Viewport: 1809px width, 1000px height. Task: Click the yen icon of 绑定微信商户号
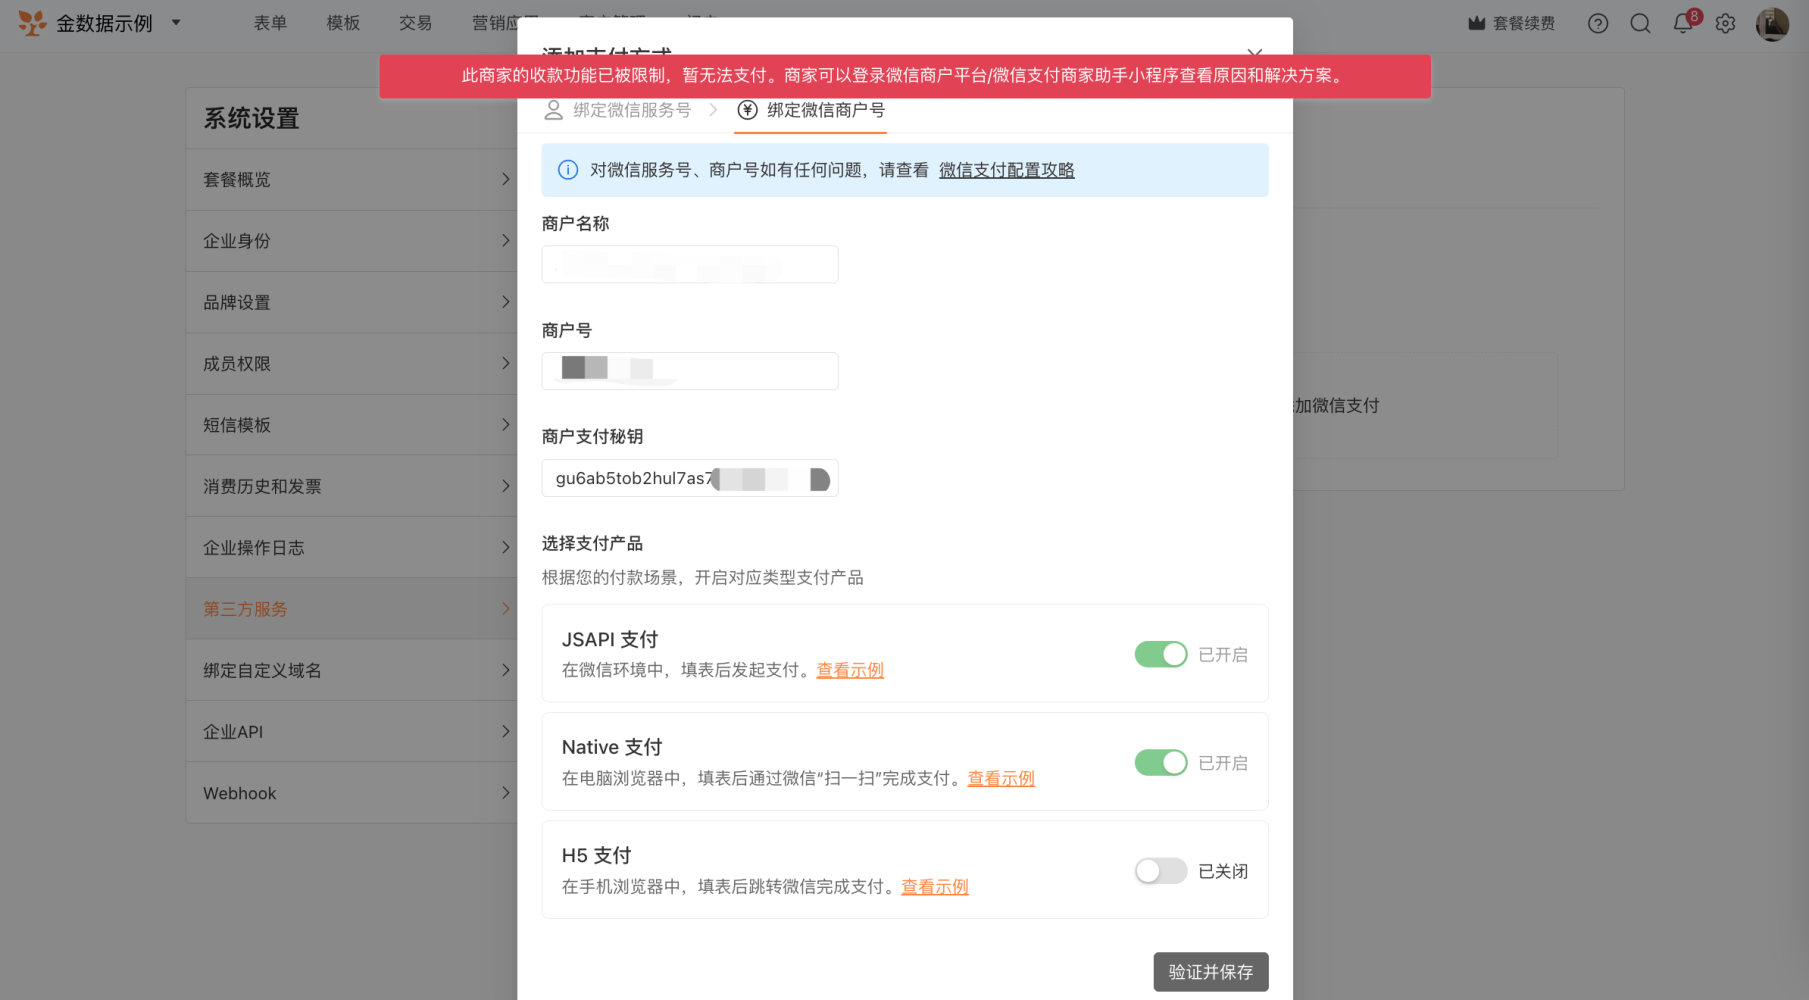pyautogui.click(x=747, y=110)
